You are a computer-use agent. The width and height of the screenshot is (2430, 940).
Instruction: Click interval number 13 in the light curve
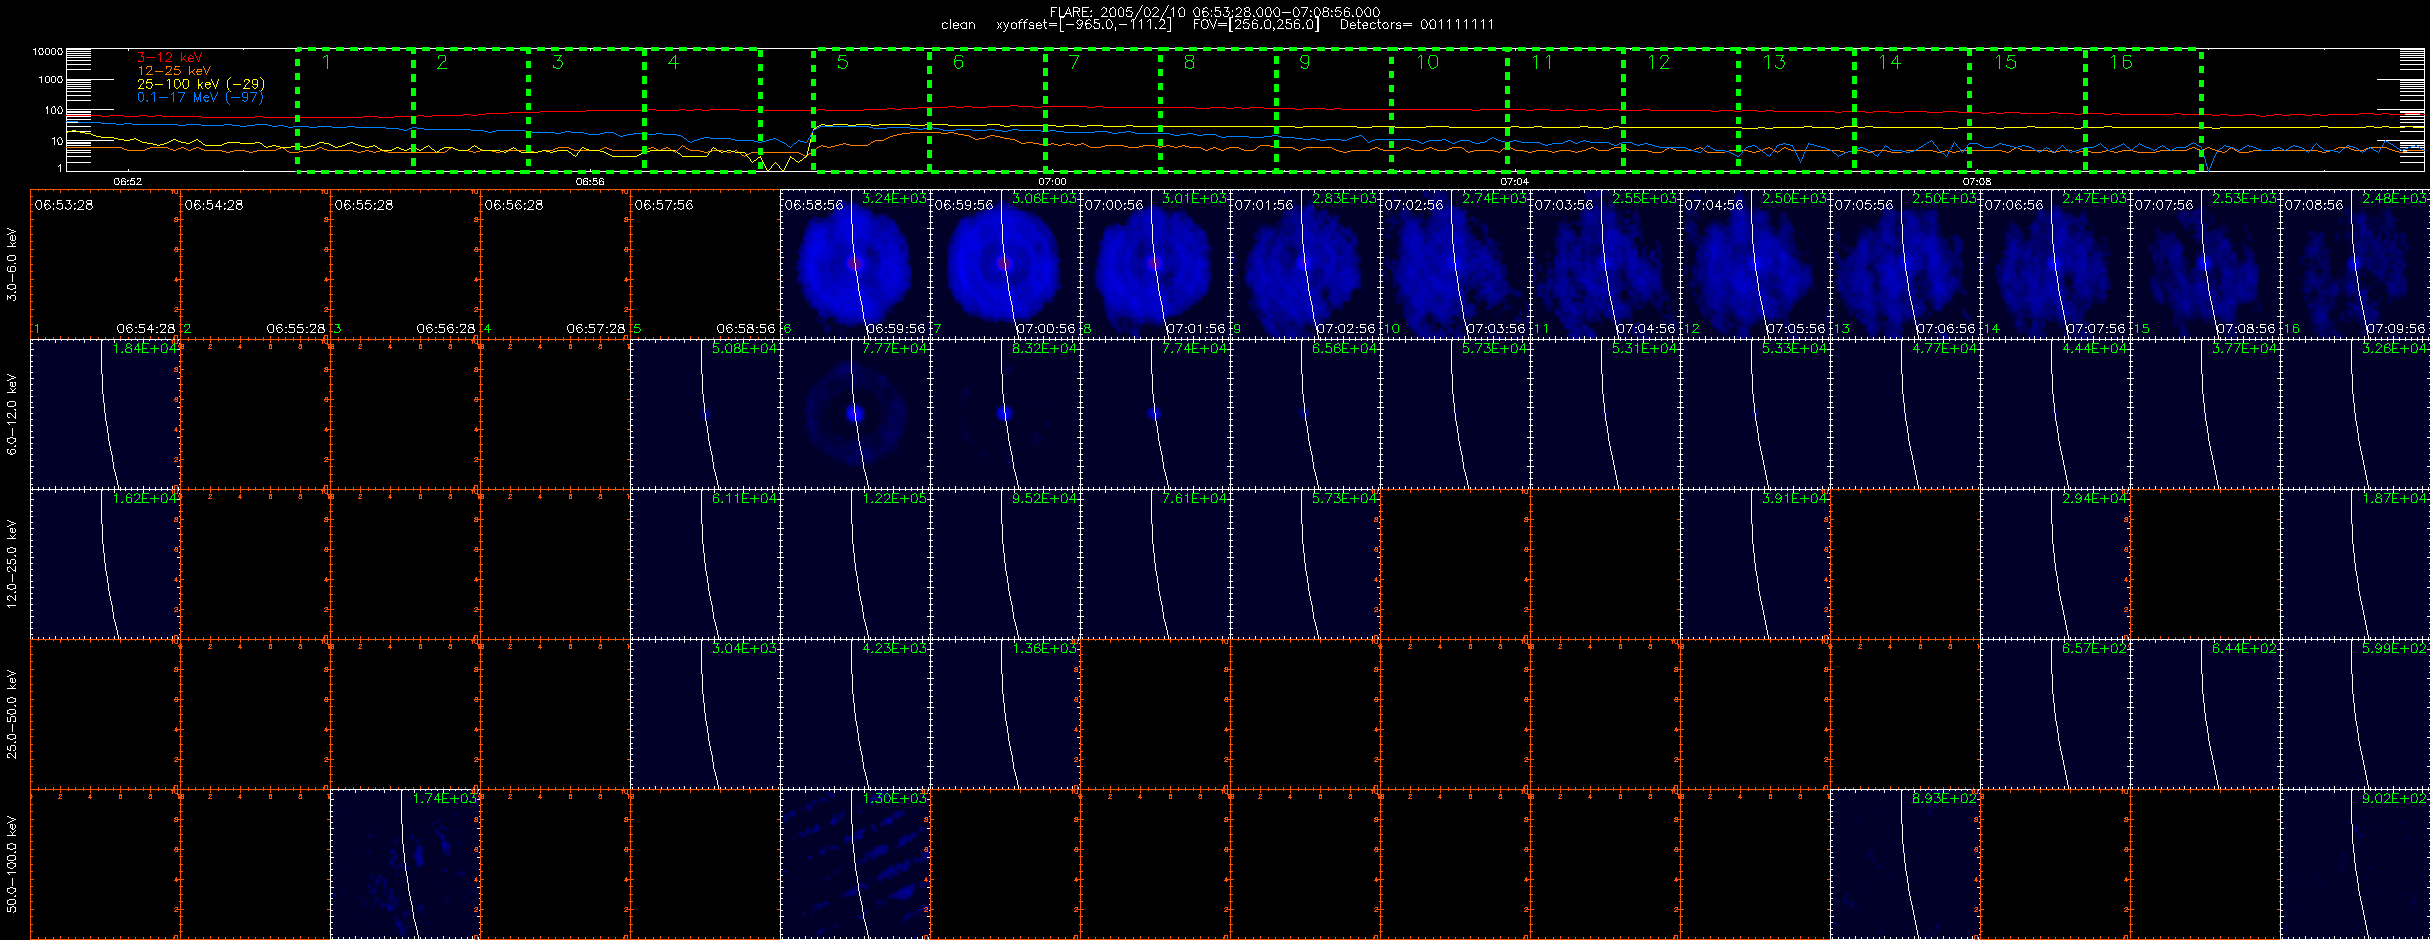coord(1774,63)
